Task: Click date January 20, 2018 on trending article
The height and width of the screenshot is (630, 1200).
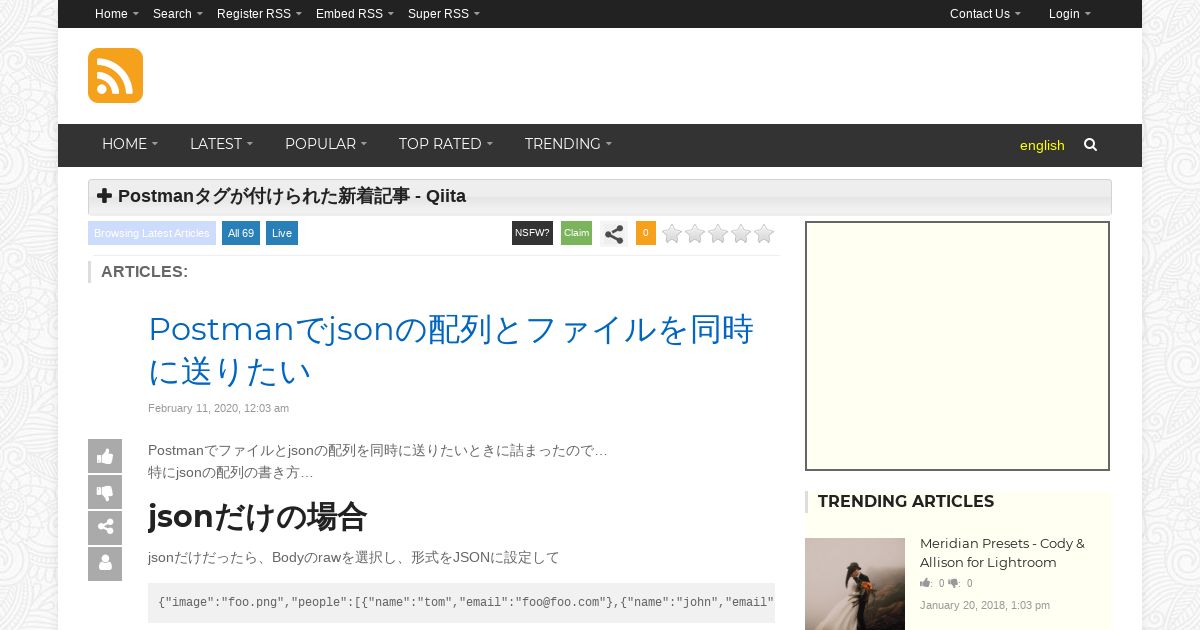Action: pyautogui.click(x=985, y=605)
